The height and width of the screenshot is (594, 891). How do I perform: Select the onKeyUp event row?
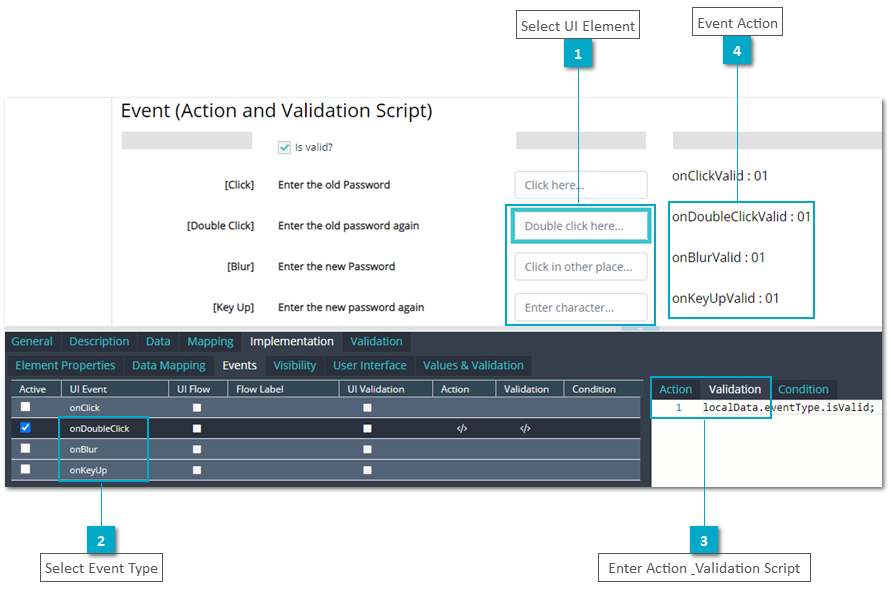(x=326, y=470)
